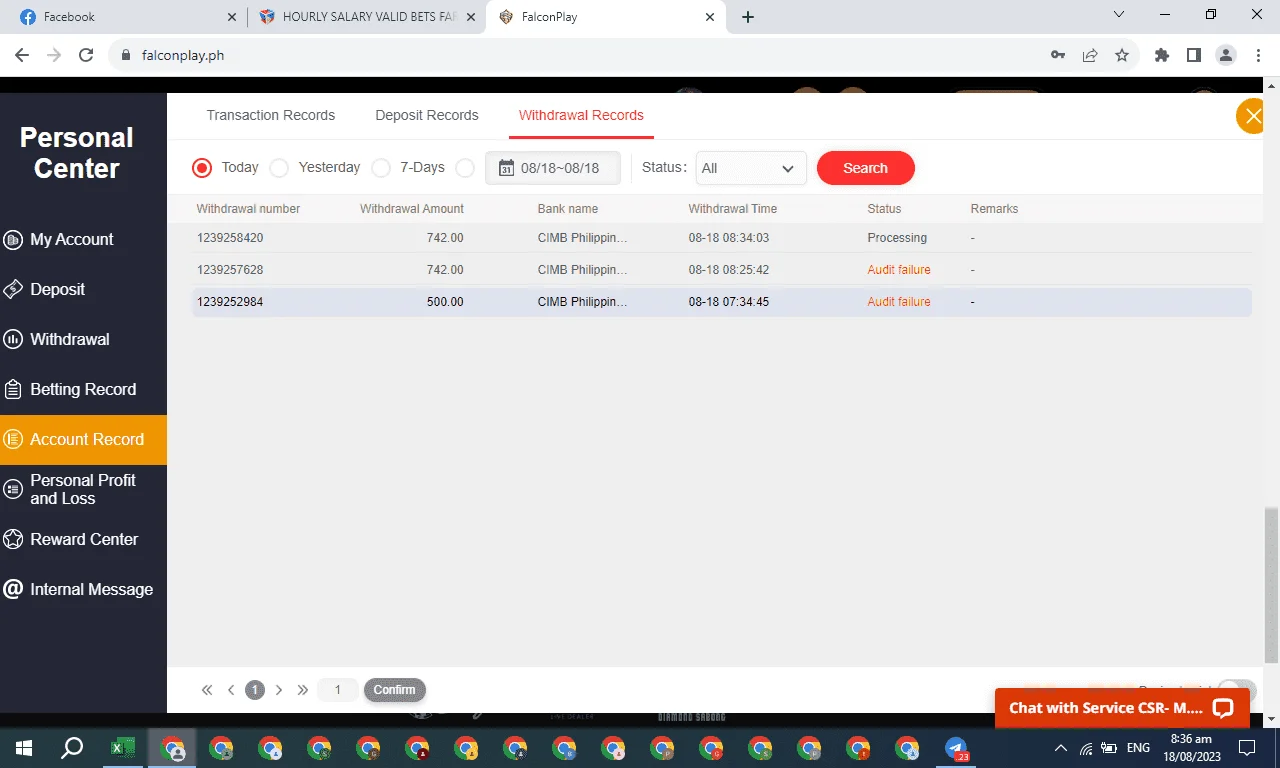Go to first page with double-left arrow
This screenshot has height=768, width=1280.
click(207, 690)
